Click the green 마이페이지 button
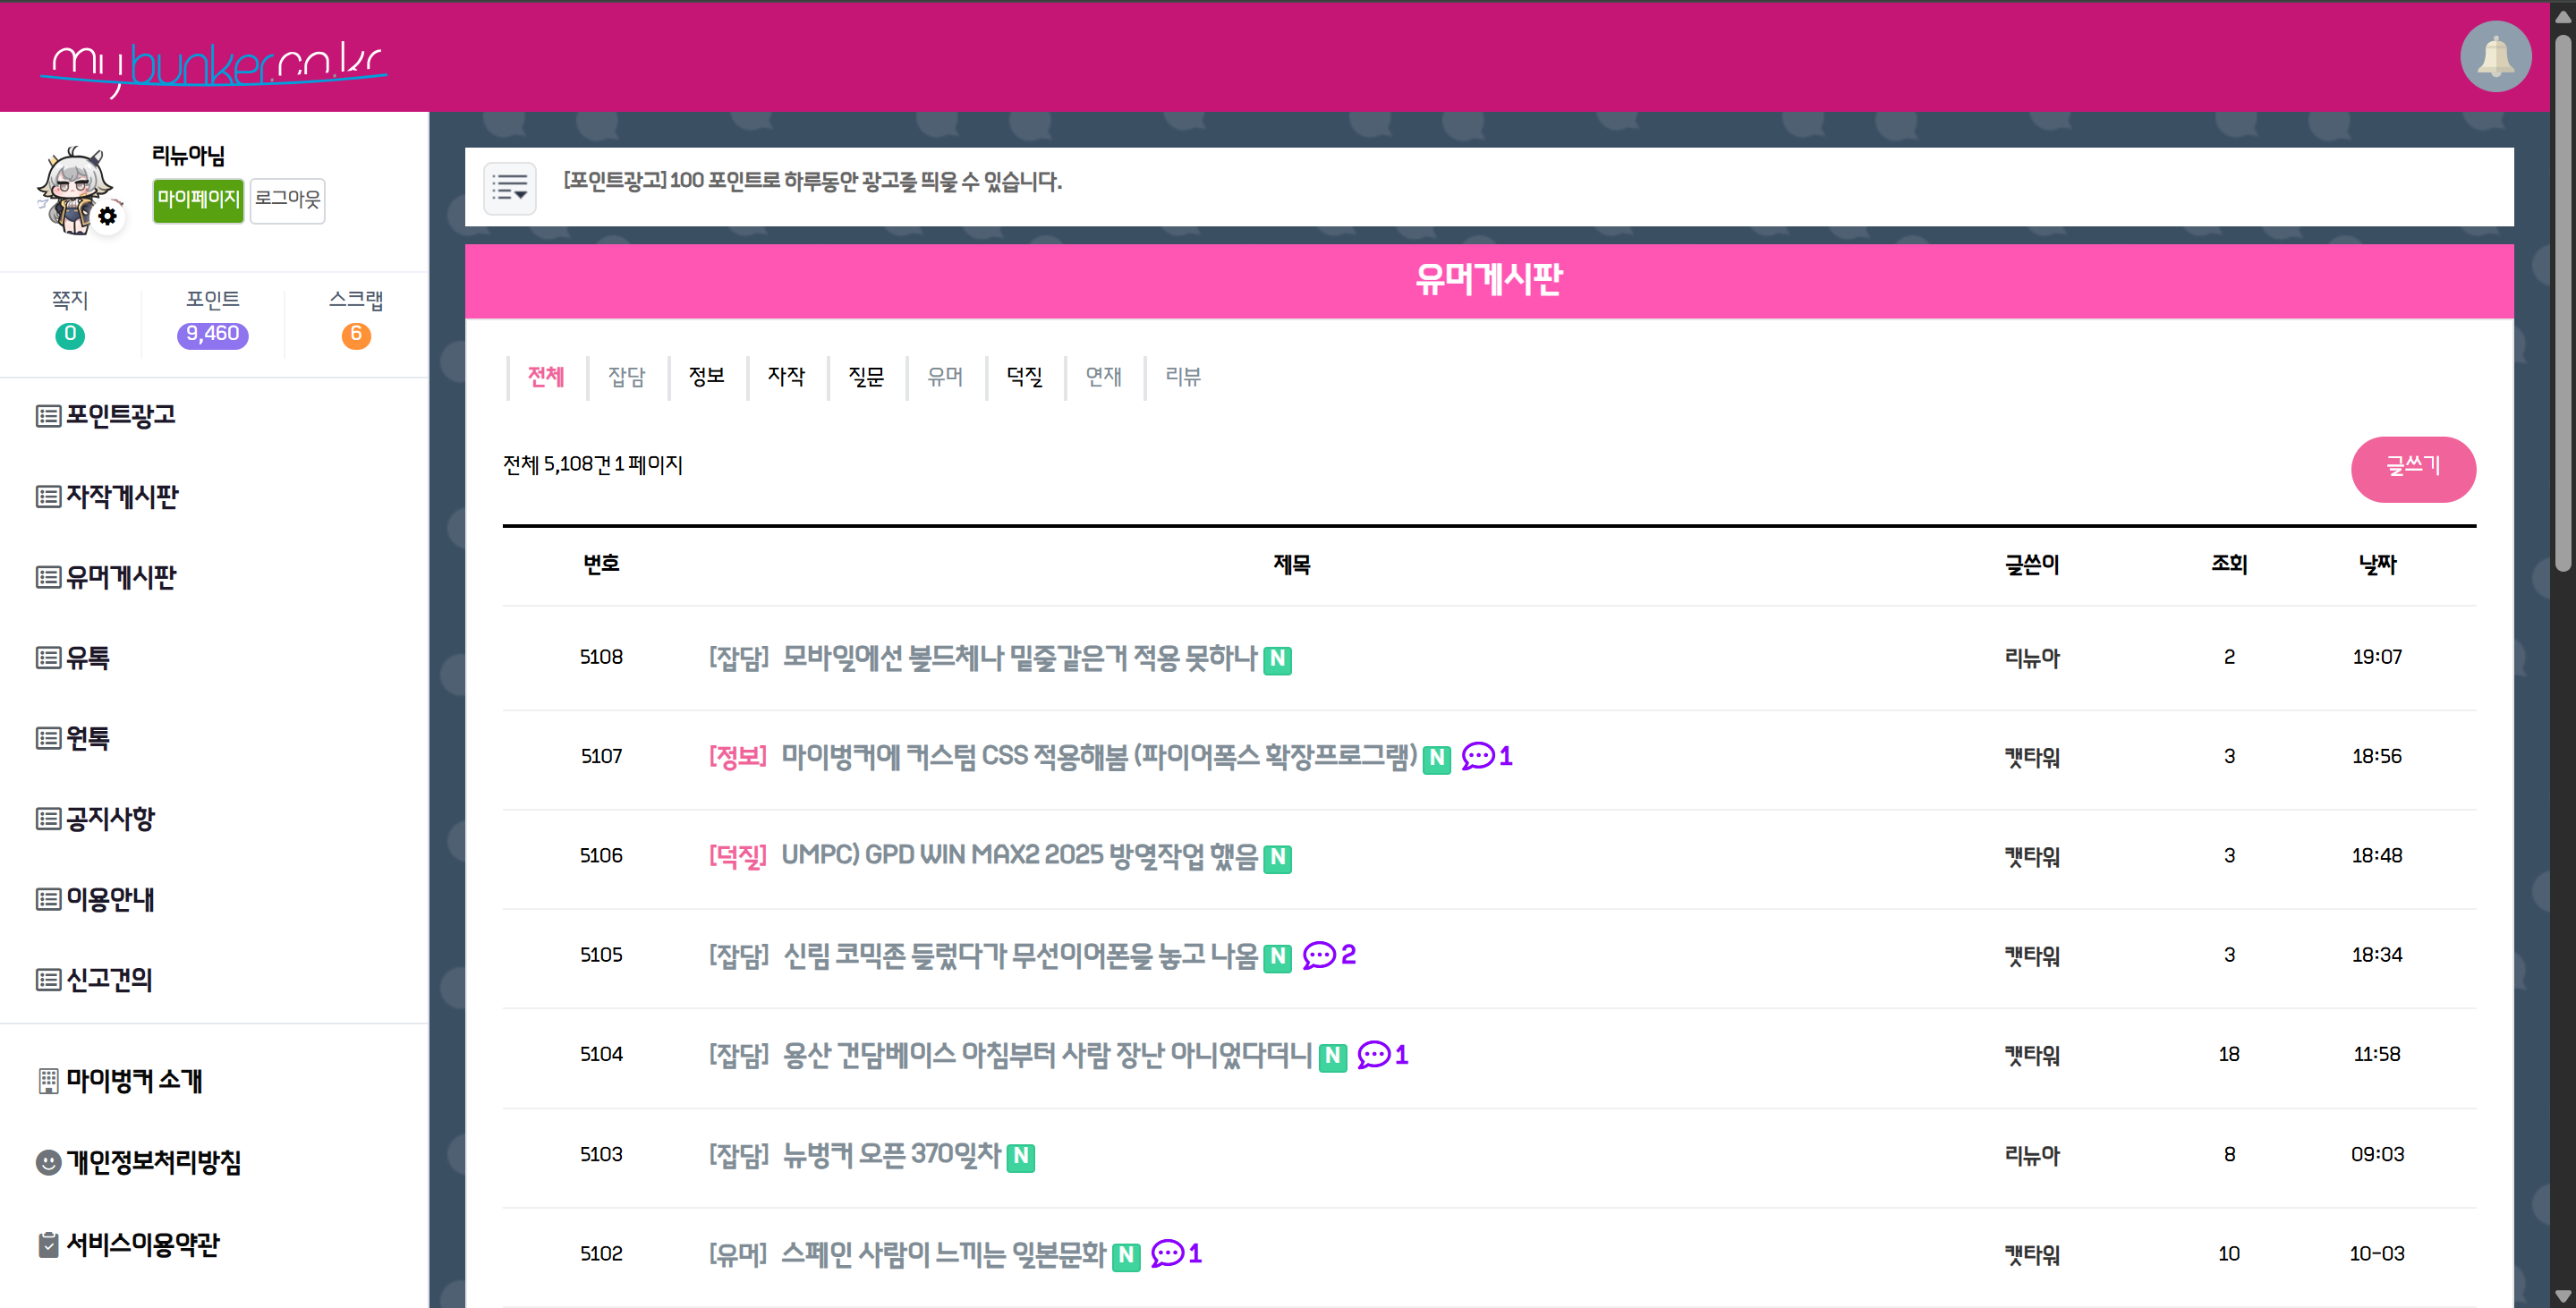The height and width of the screenshot is (1308, 2576). pyautogui.click(x=198, y=200)
